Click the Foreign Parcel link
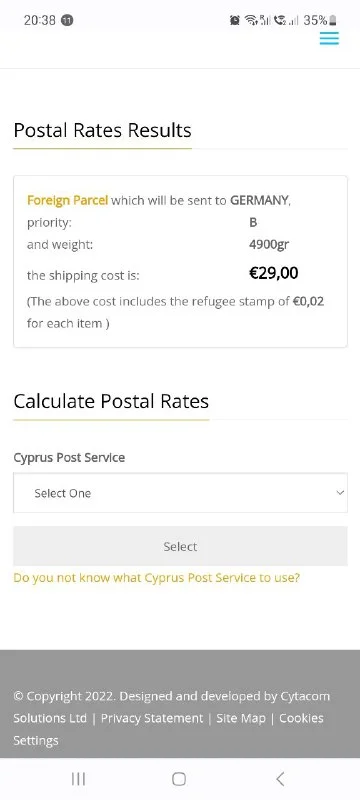360x800 pixels. (67, 200)
